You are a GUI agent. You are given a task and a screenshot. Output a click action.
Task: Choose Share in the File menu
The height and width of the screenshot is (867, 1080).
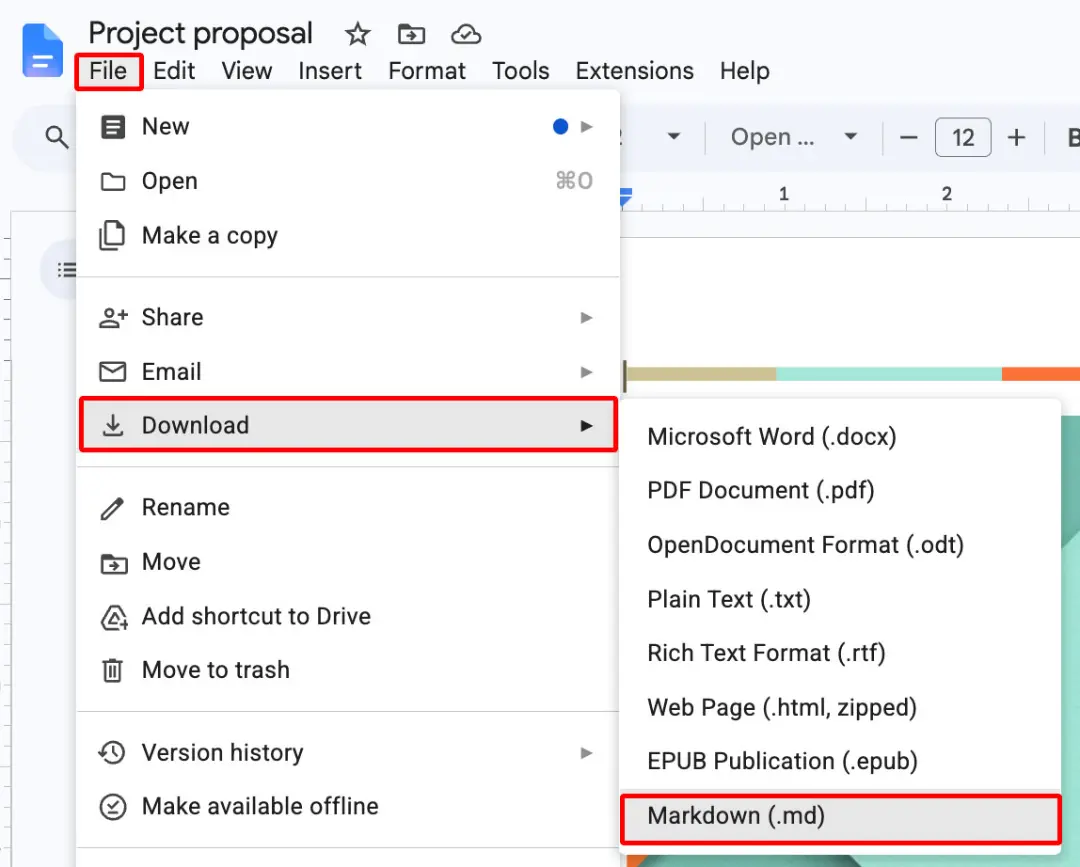348,317
